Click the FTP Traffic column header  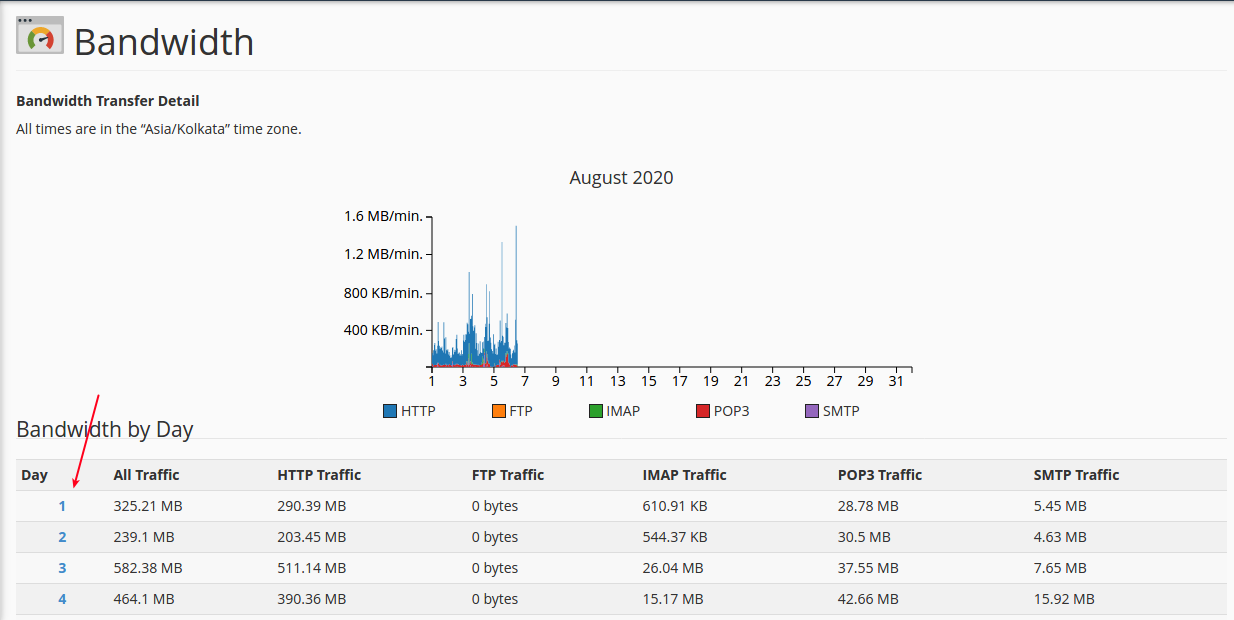pos(508,475)
